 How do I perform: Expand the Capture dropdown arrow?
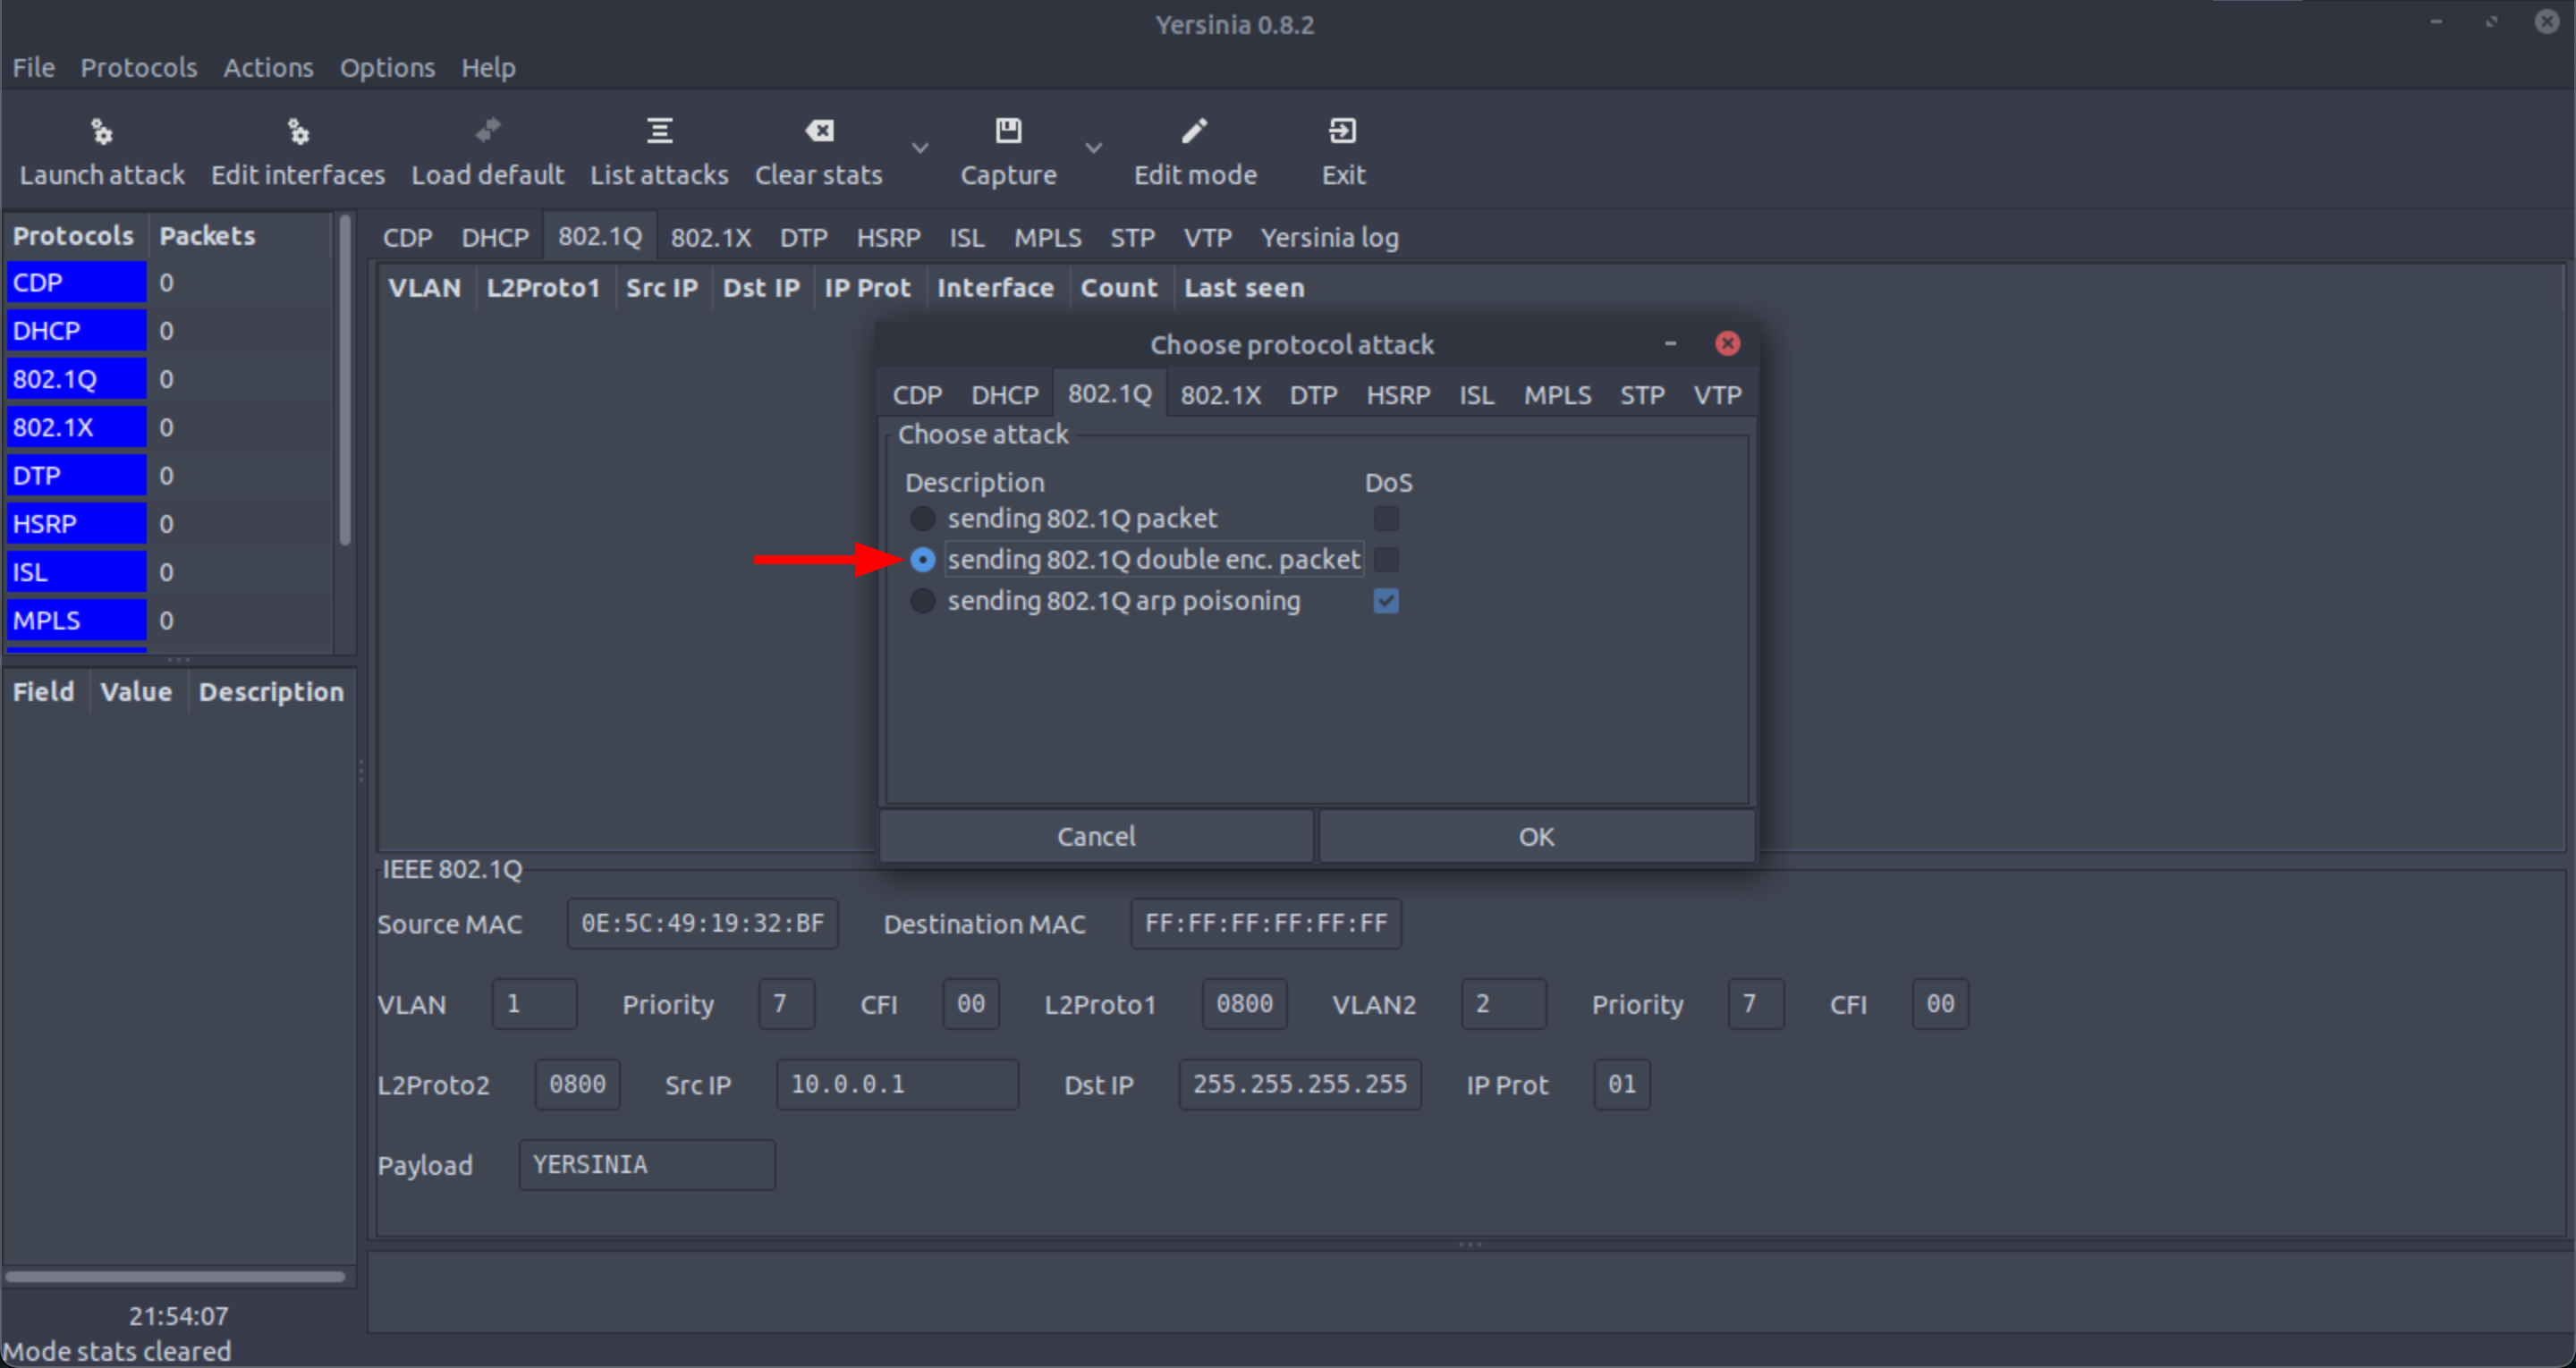pyautogui.click(x=1093, y=148)
